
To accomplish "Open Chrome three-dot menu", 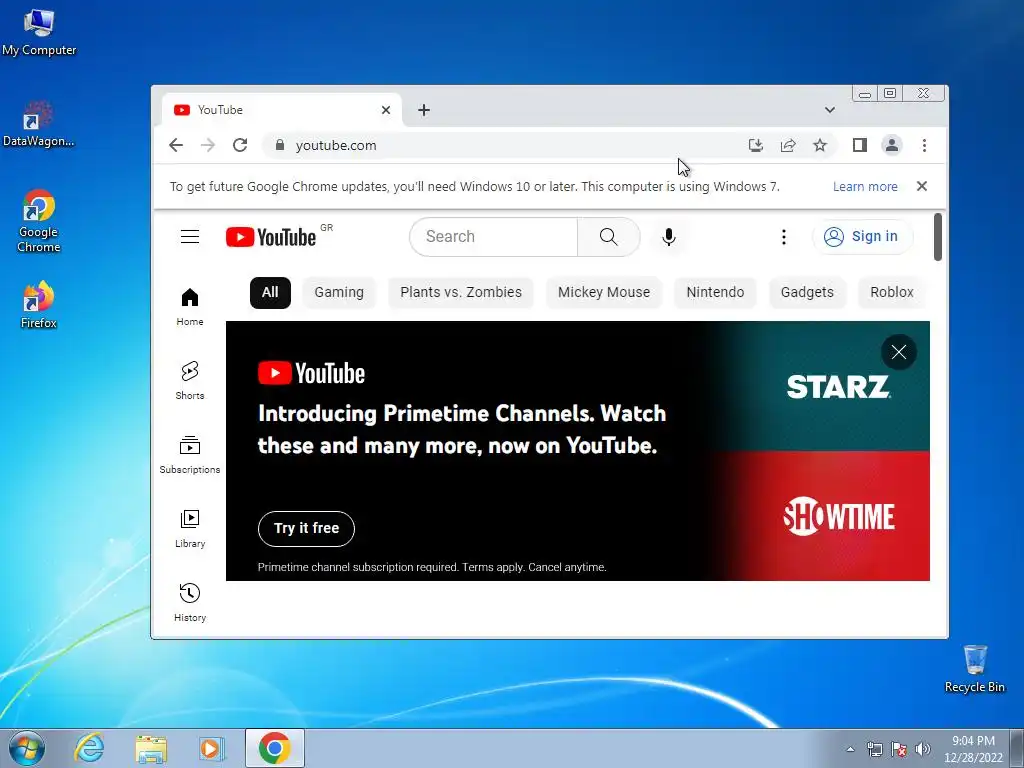I will click(x=924, y=145).
